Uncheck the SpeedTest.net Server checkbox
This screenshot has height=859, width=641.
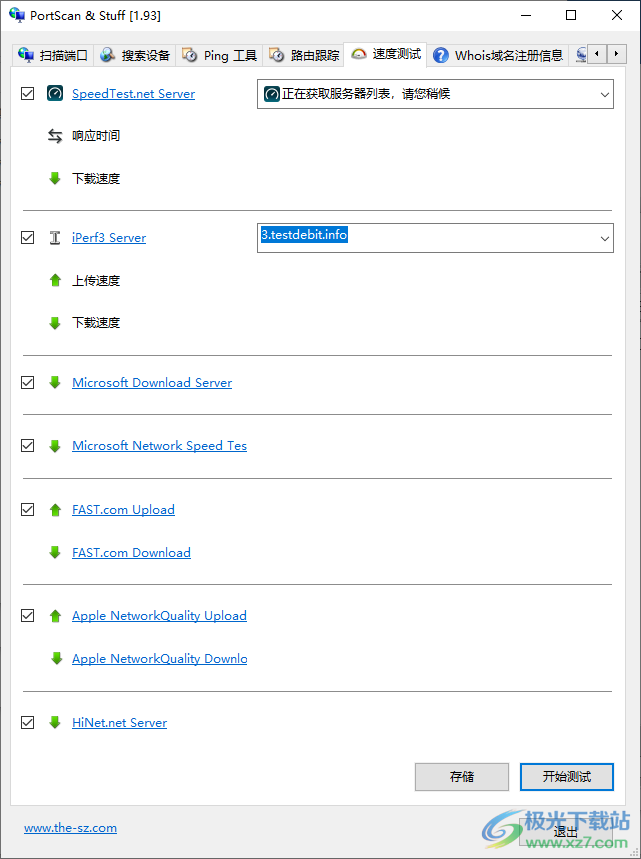coord(27,94)
